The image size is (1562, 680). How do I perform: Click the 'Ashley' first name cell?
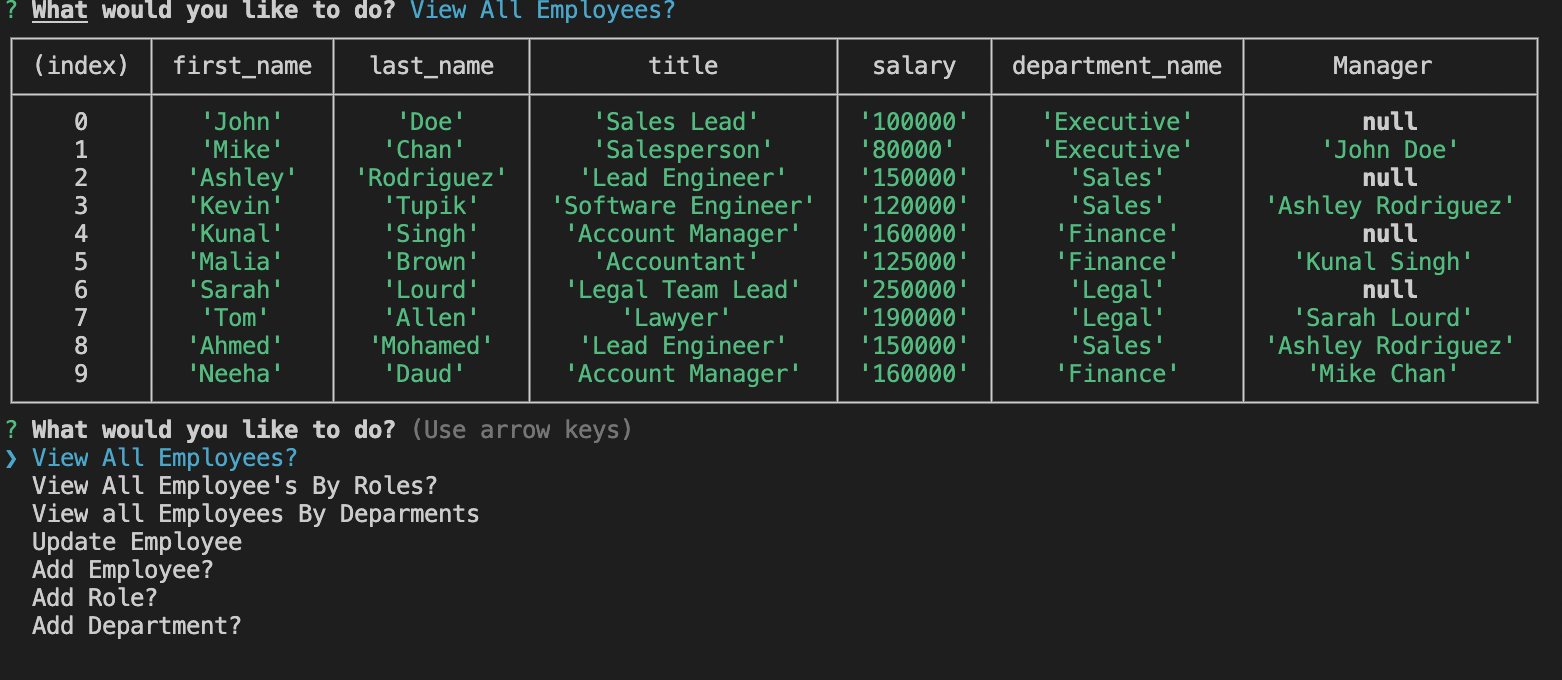(x=242, y=178)
